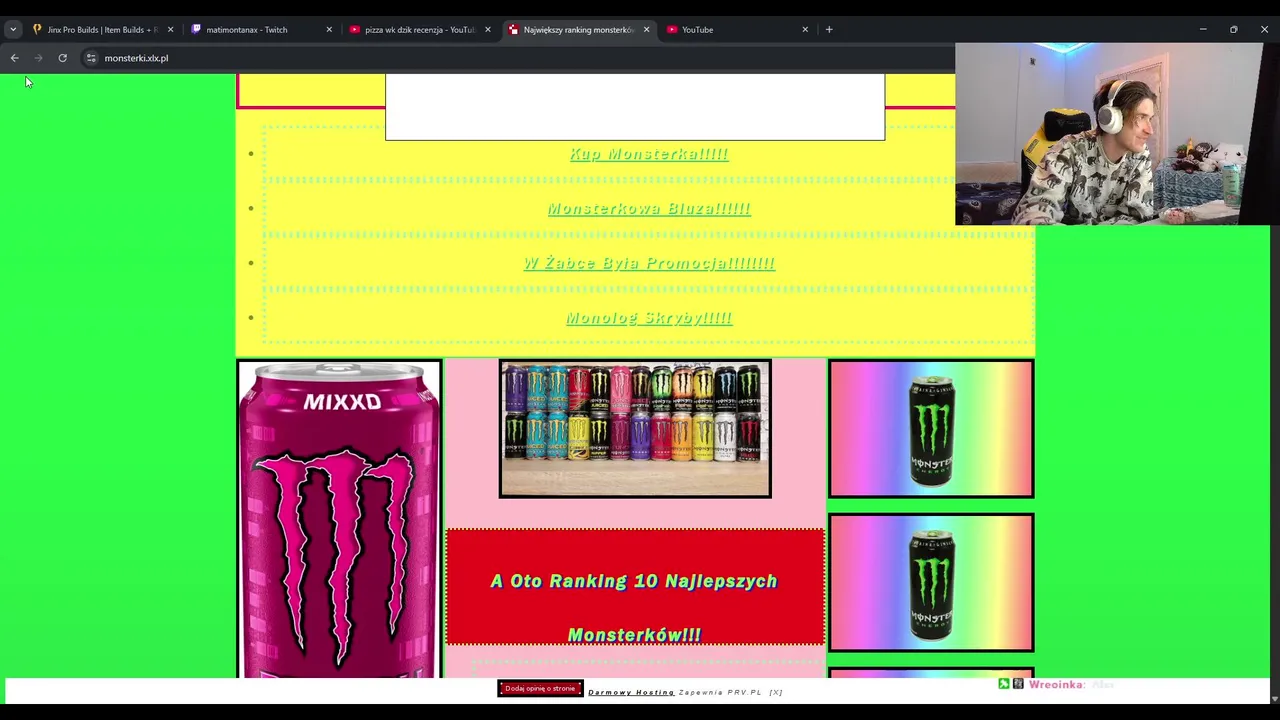This screenshot has height=720, width=1280.
Task: Go back to the previous page
Action: pyautogui.click(x=14, y=58)
